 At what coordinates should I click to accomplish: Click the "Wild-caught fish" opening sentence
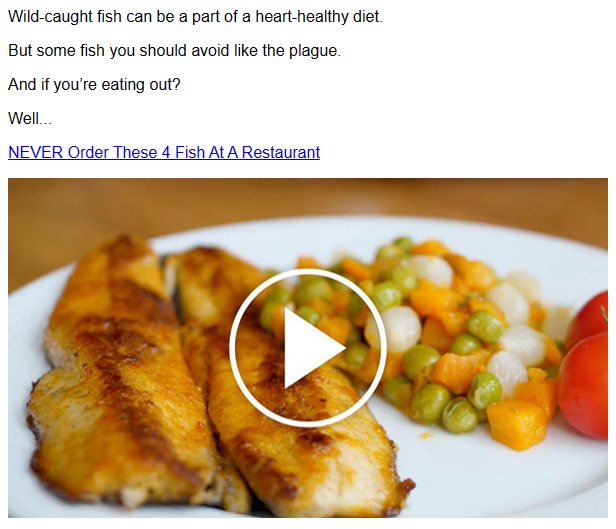(x=195, y=16)
